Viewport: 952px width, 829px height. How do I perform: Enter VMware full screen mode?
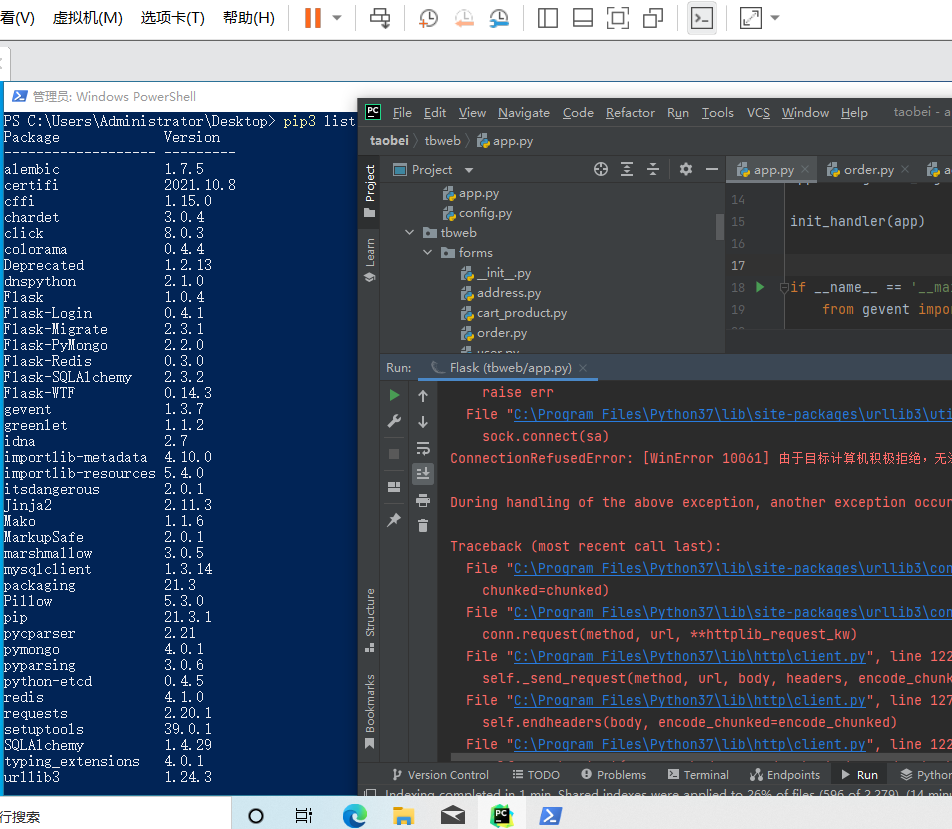tap(618, 18)
